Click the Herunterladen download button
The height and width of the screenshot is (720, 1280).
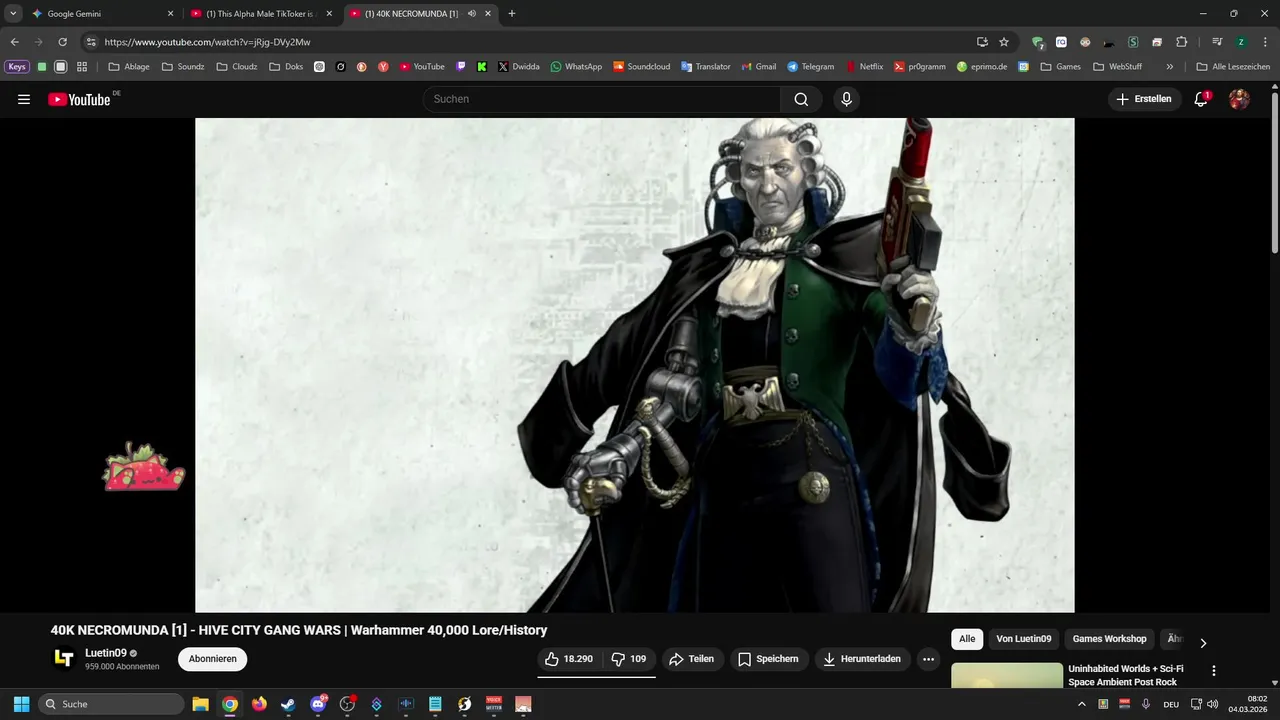(862, 659)
